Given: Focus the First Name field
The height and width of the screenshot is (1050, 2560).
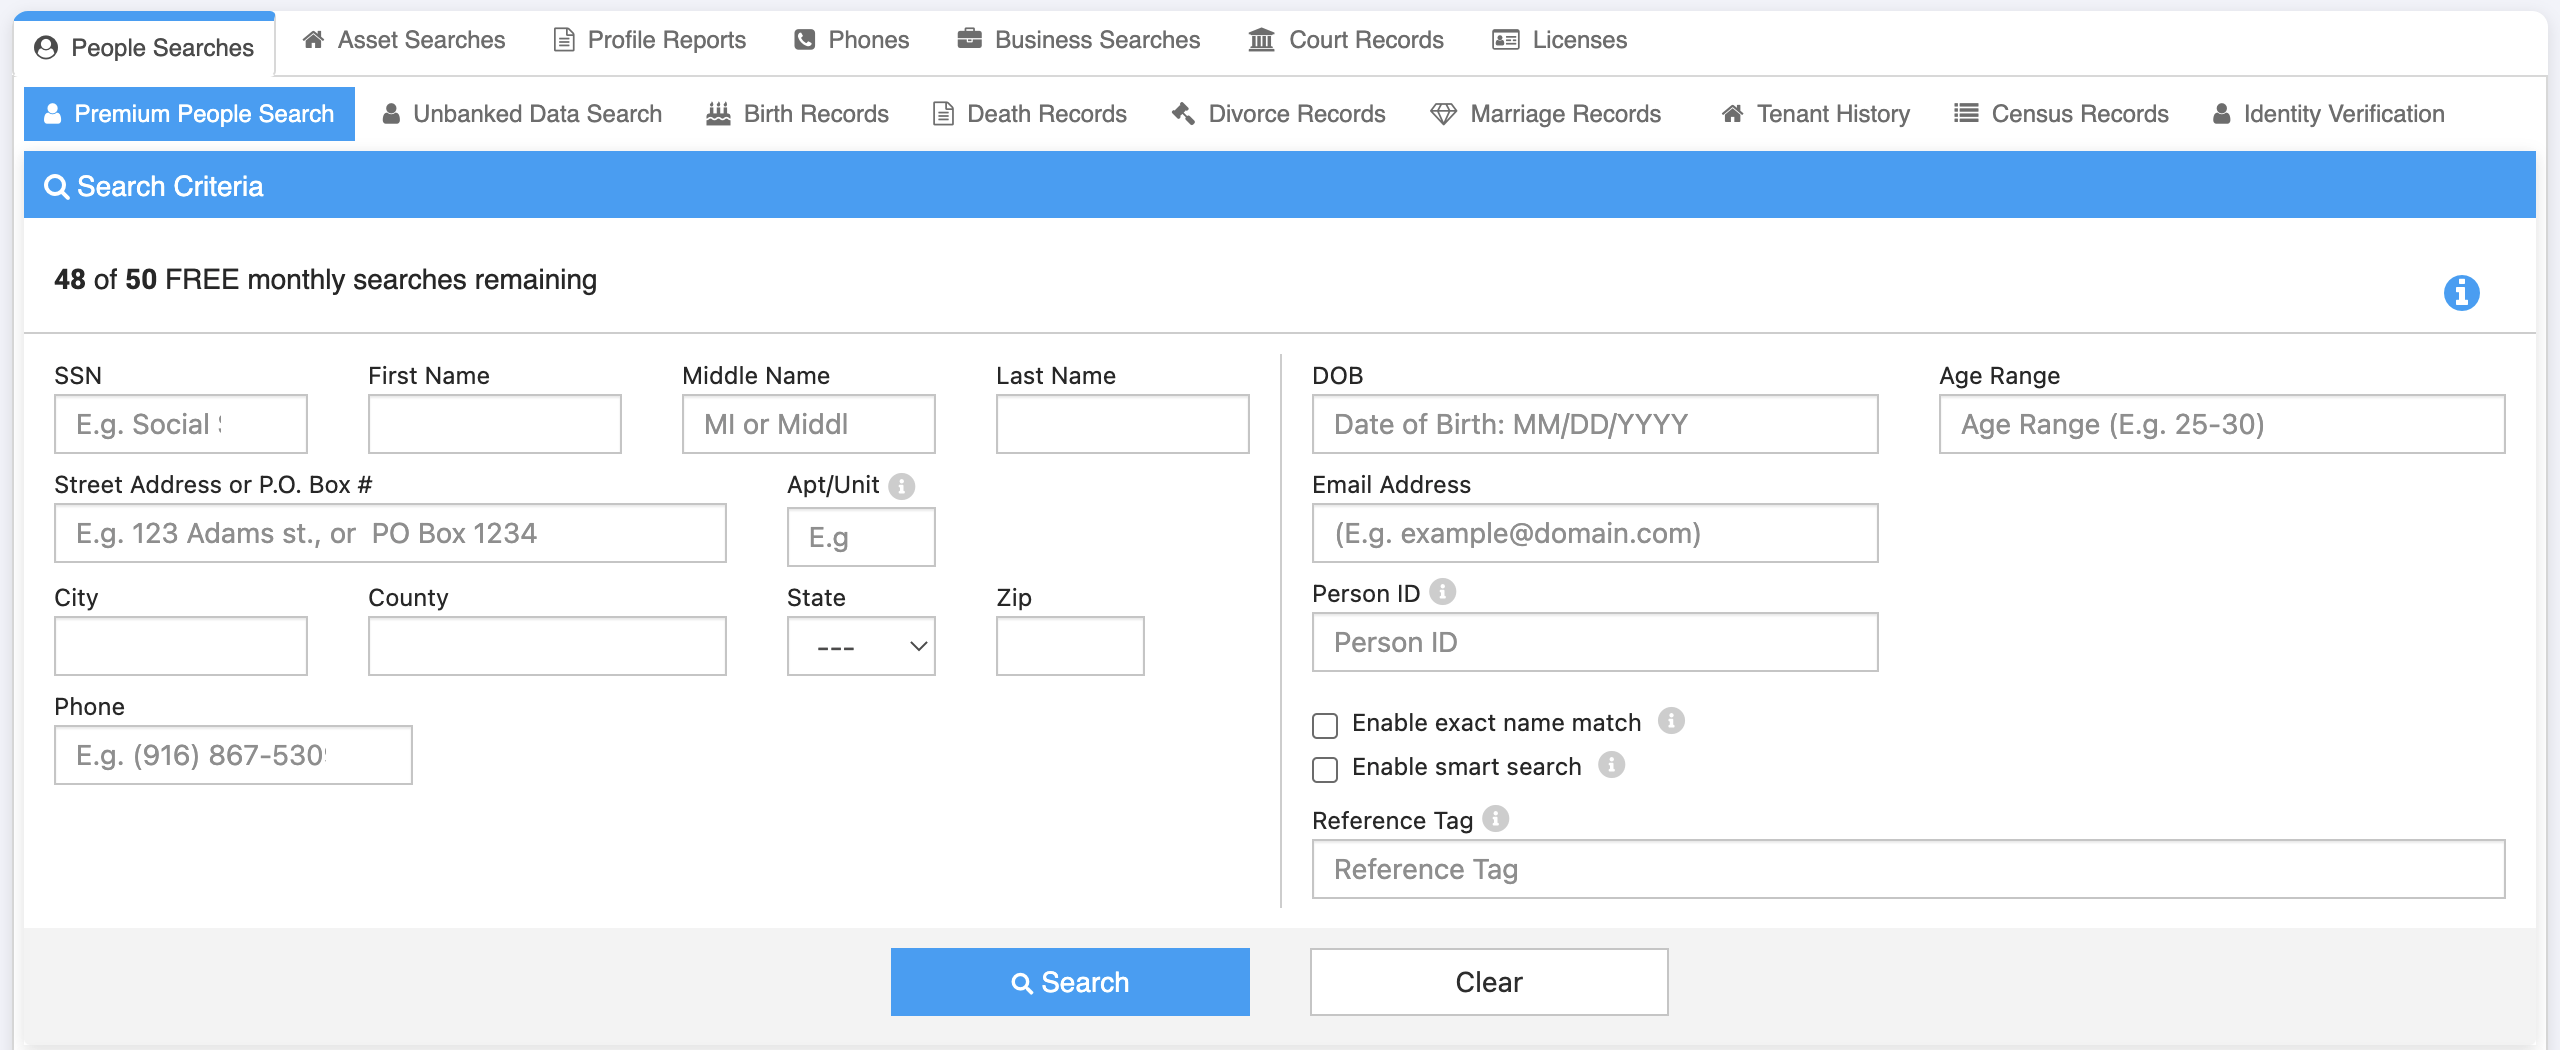Looking at the screenshot, I should [x=495, y=424].
